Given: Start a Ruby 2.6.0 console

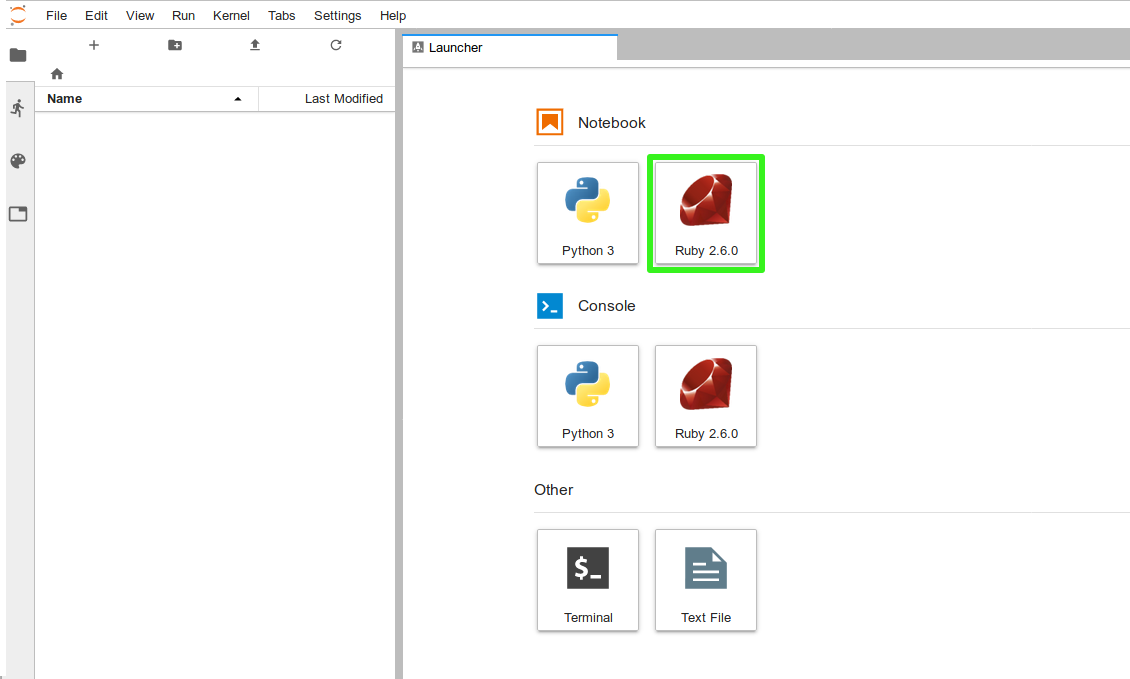Looking at the screenshot, I should coord(706,396).
